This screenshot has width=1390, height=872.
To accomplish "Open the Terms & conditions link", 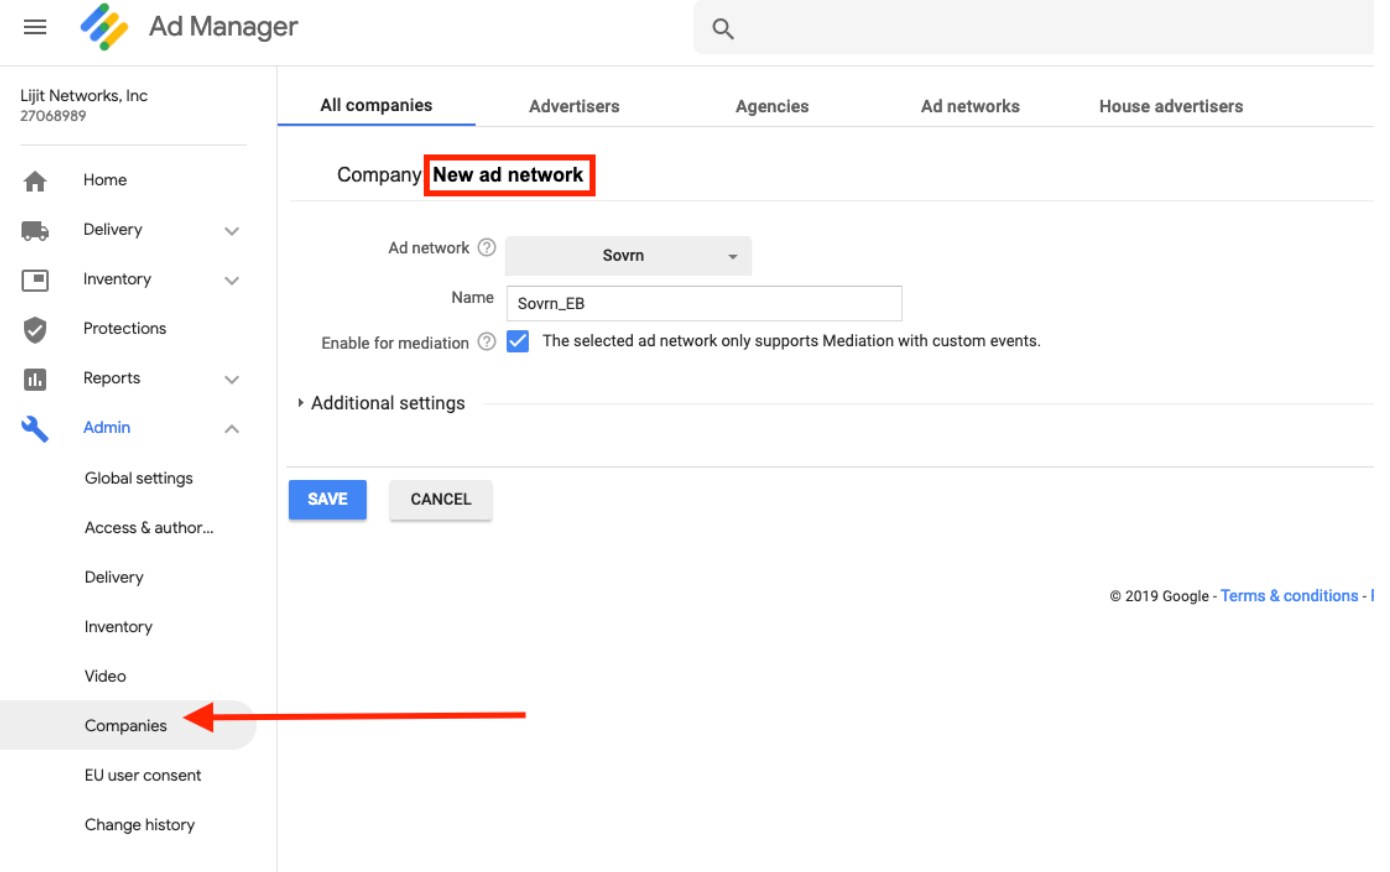I will tap(1289, 596).
